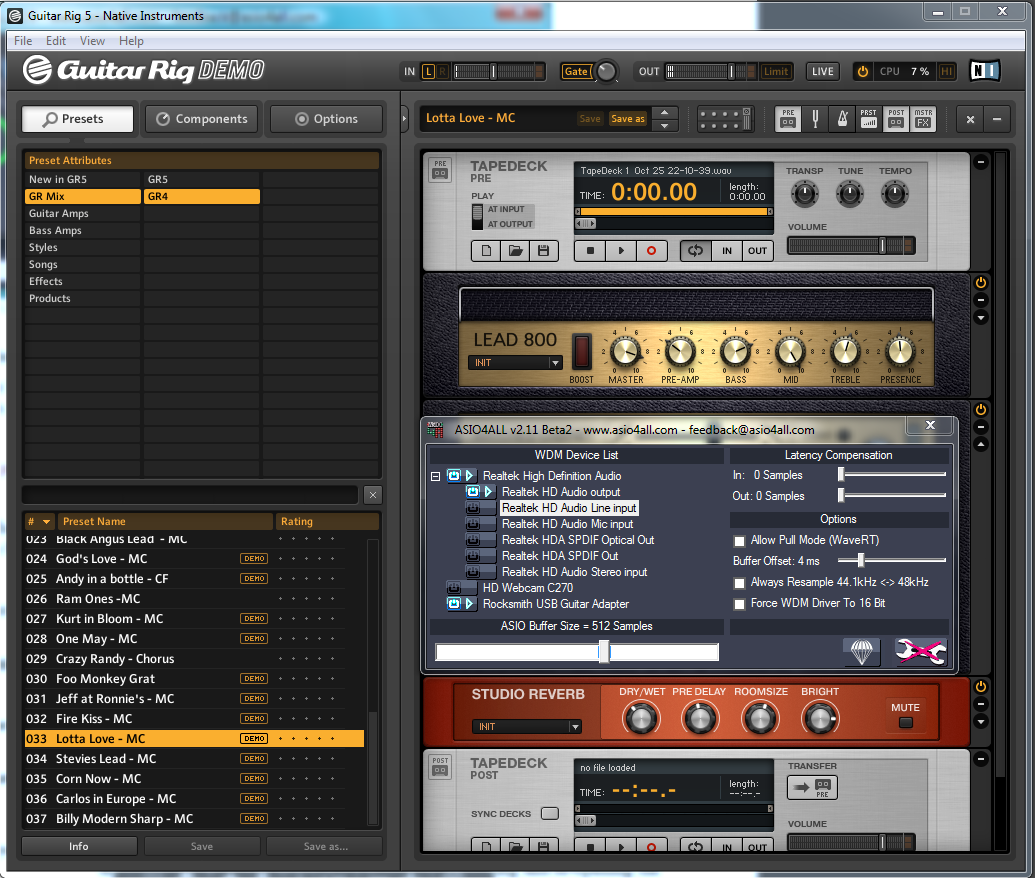Toggle the MUTE button on Studio Reverb
The height and width of the screenshot is (878, 1035).
(x=906, y=722)
